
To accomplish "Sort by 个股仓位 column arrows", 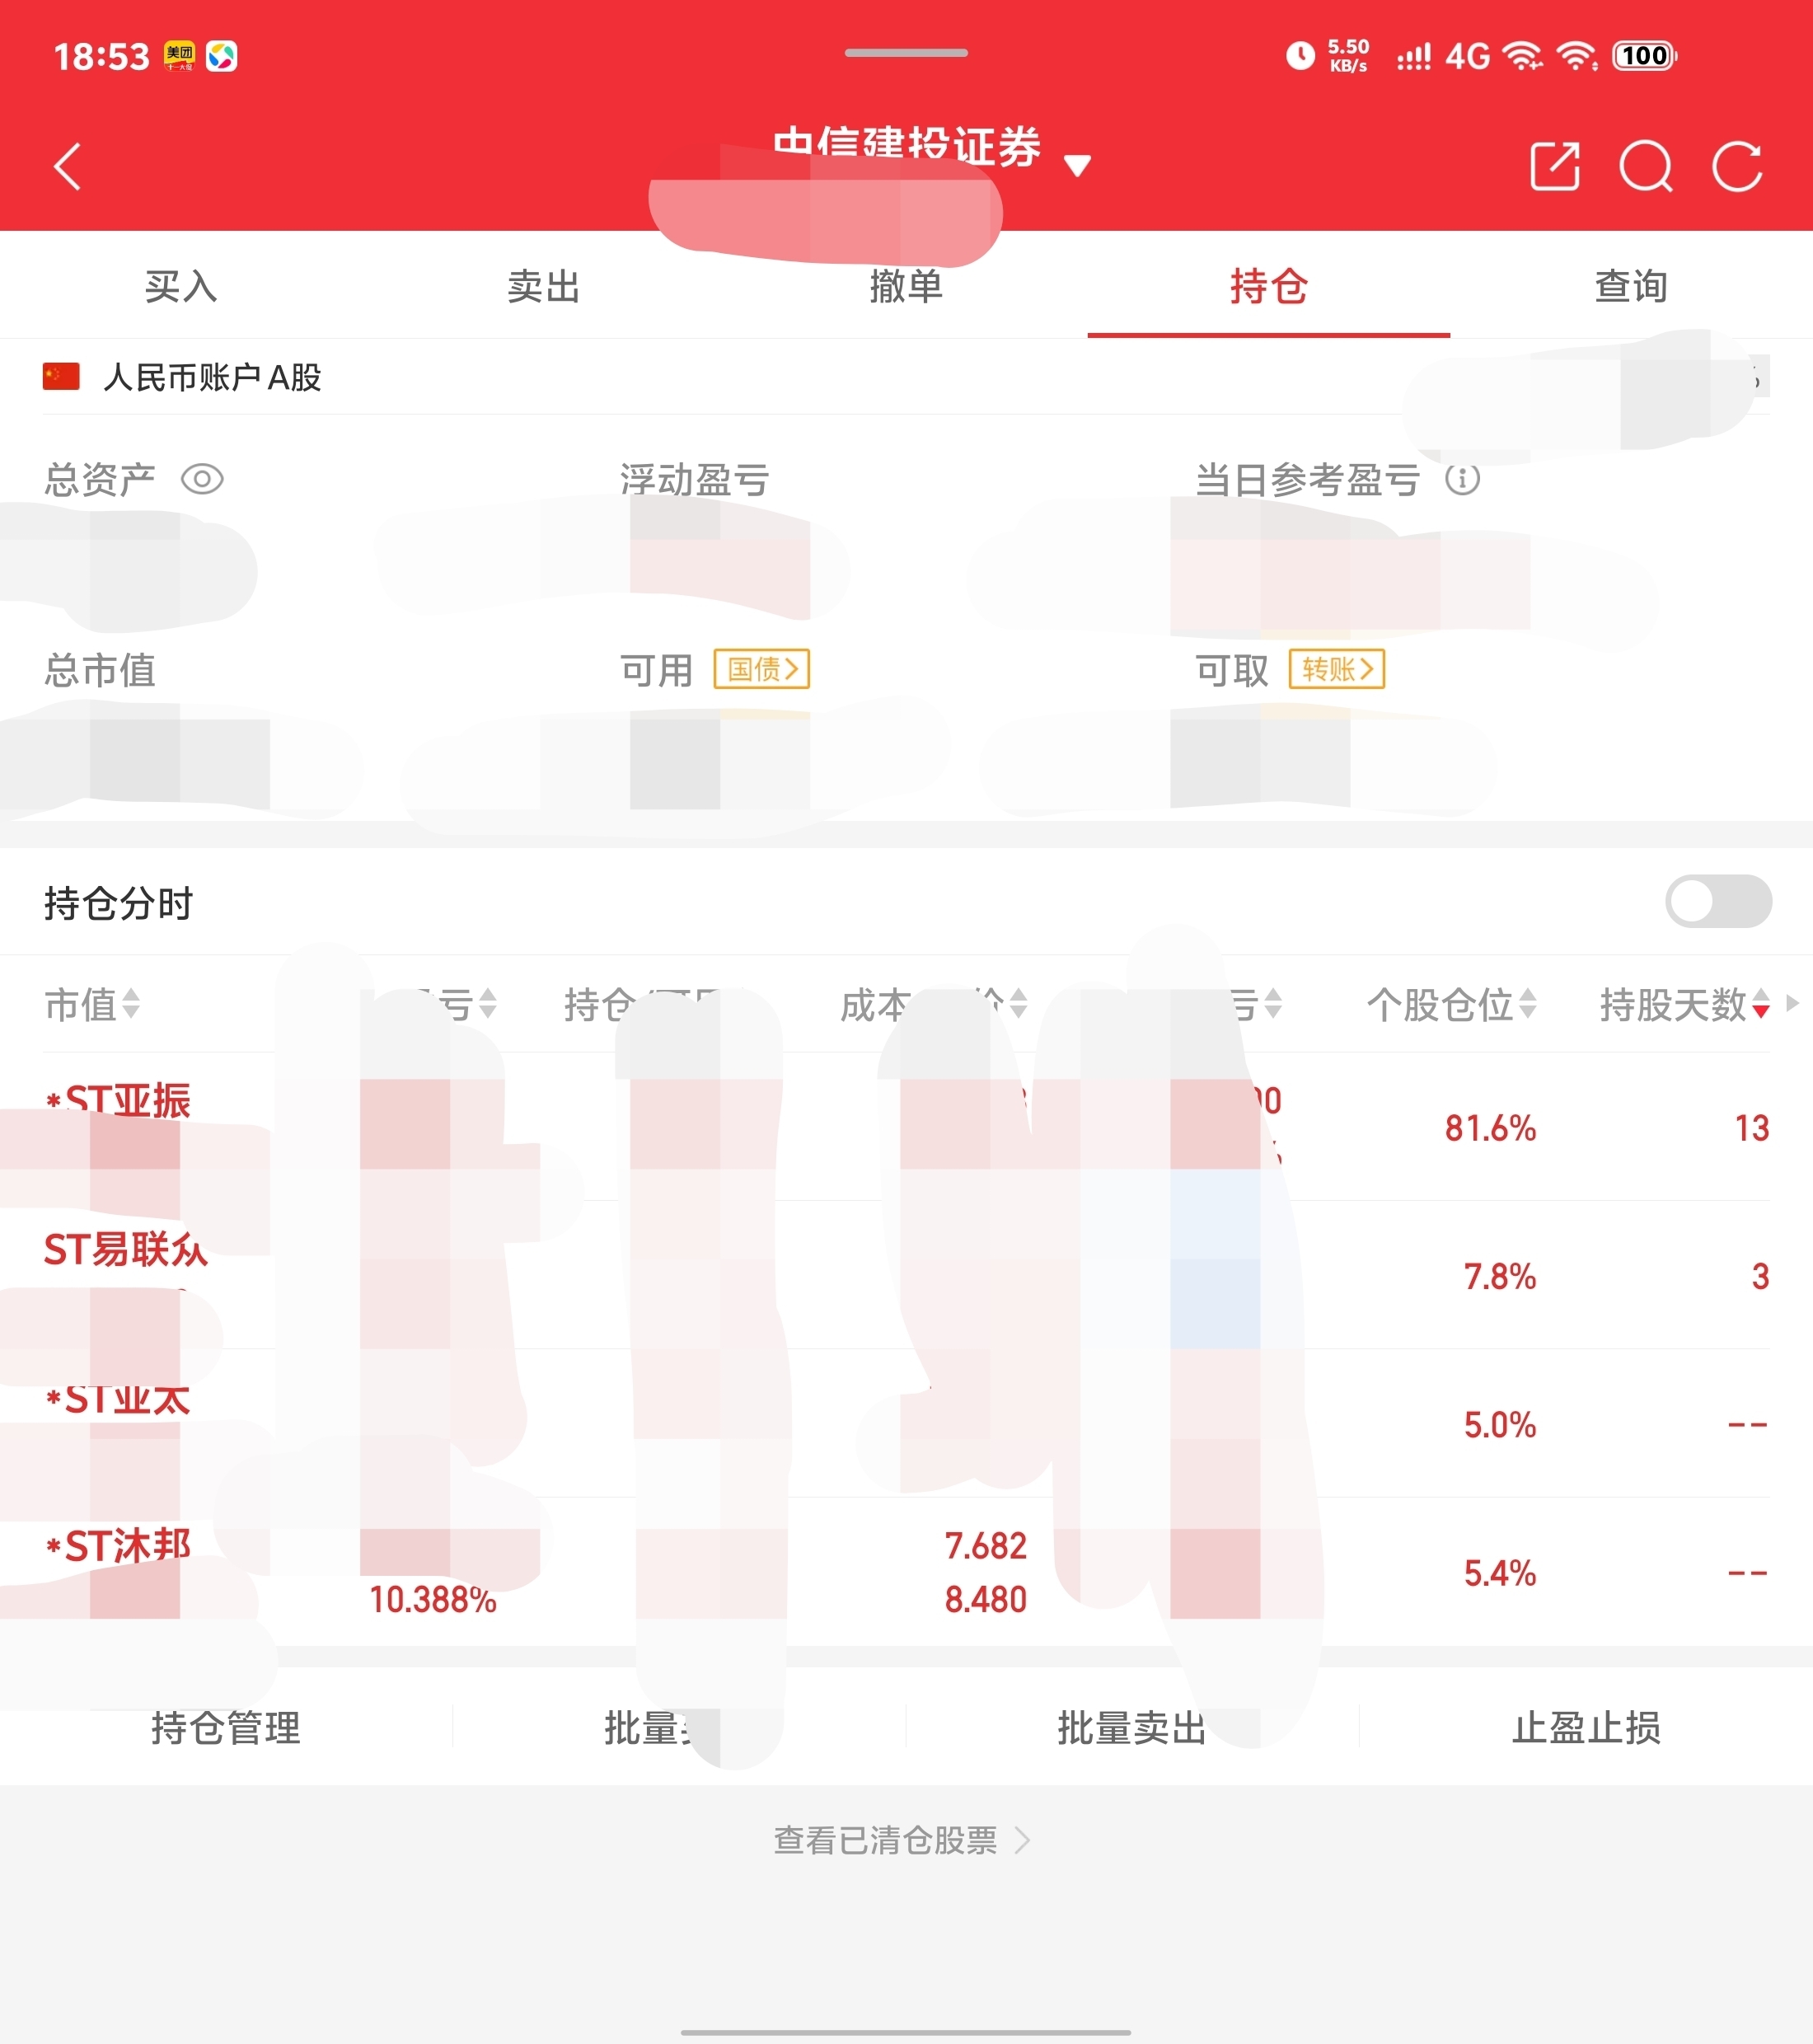I will click(1527, 1004).
